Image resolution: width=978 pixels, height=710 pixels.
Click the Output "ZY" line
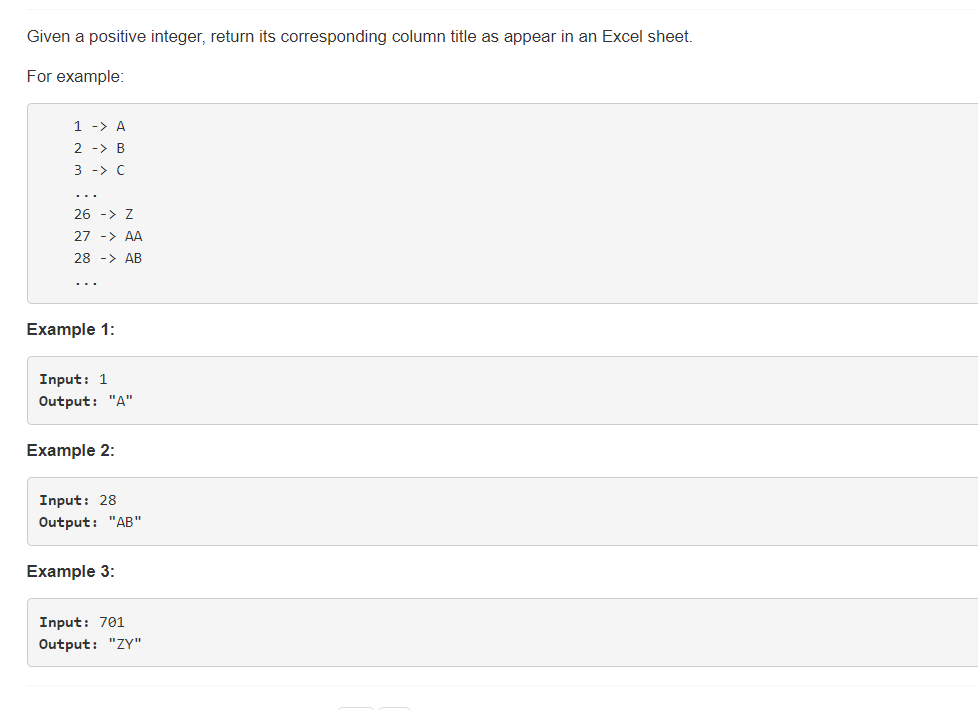pyautogui.click(x=90, y=644)
